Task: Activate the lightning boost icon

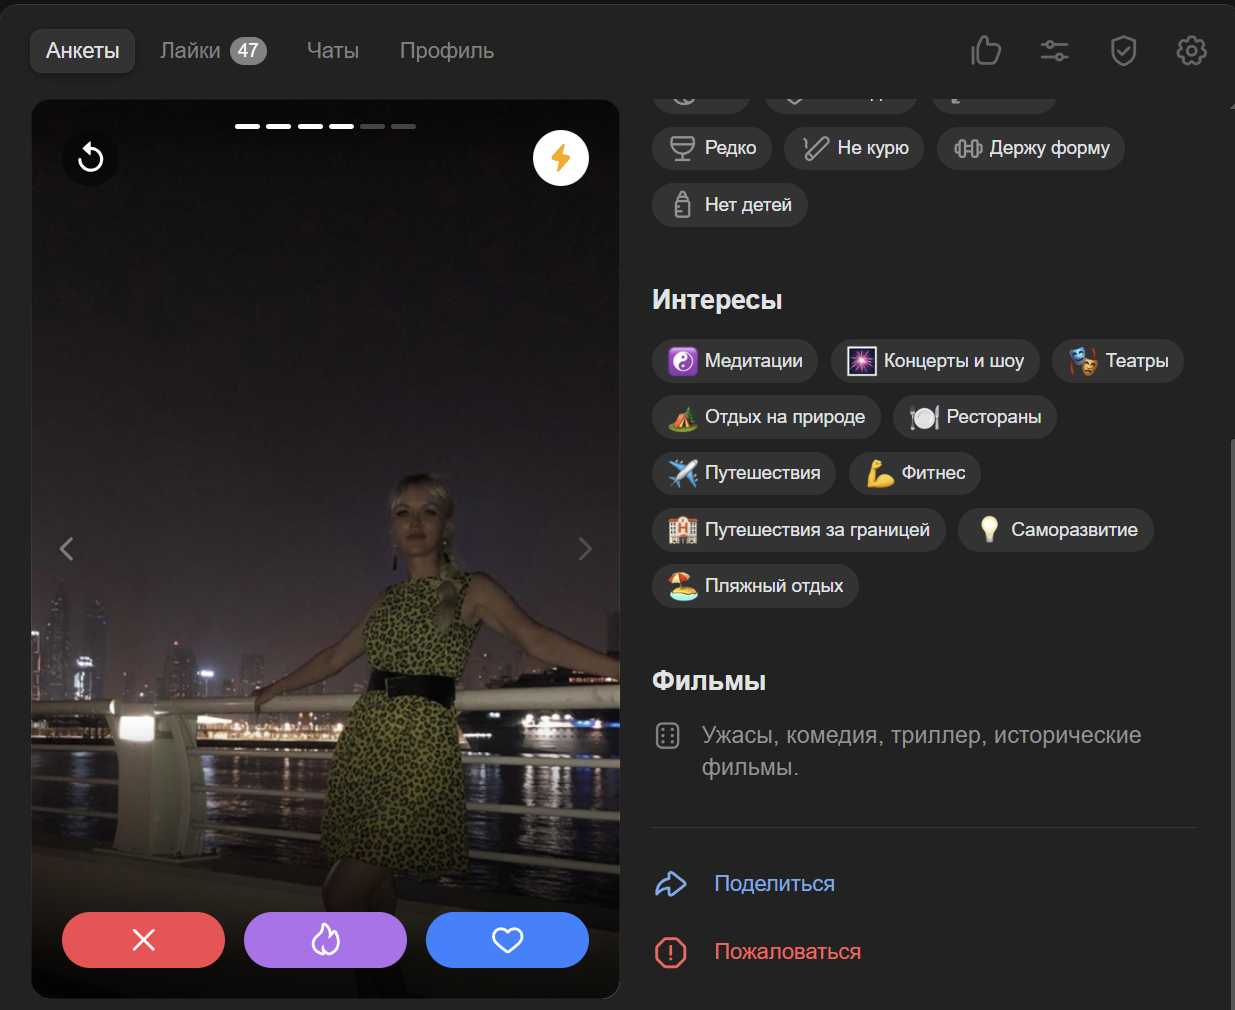Action: coord(560,158)
